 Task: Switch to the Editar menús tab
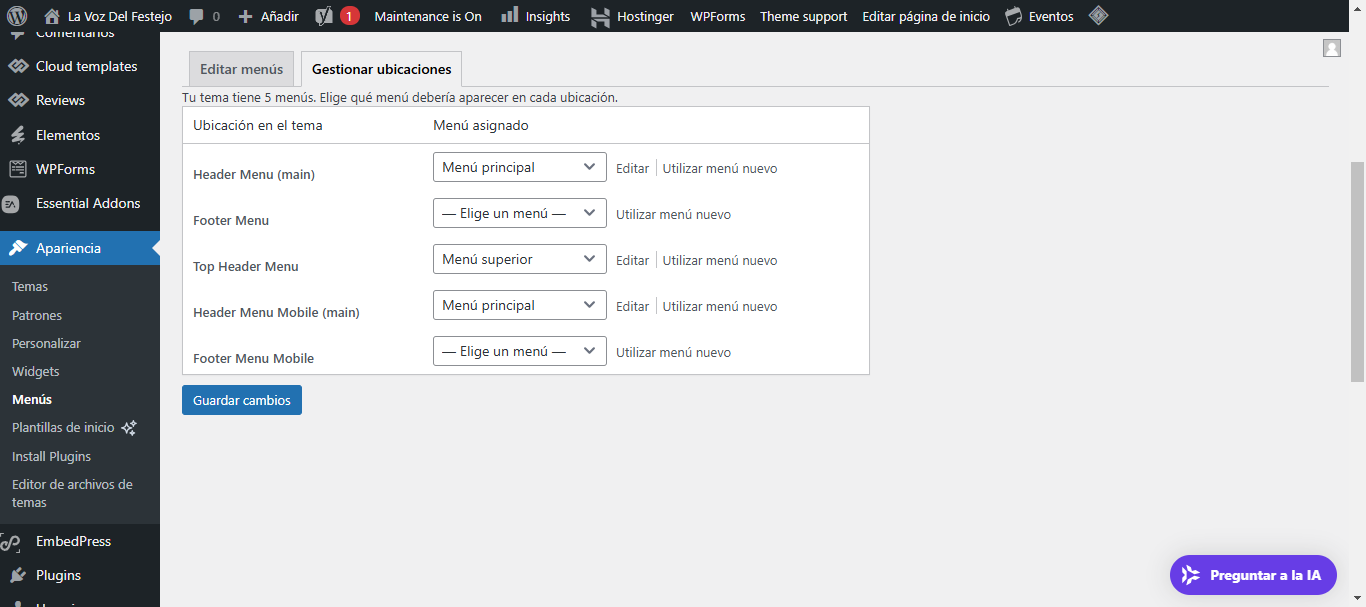[241, 69]
